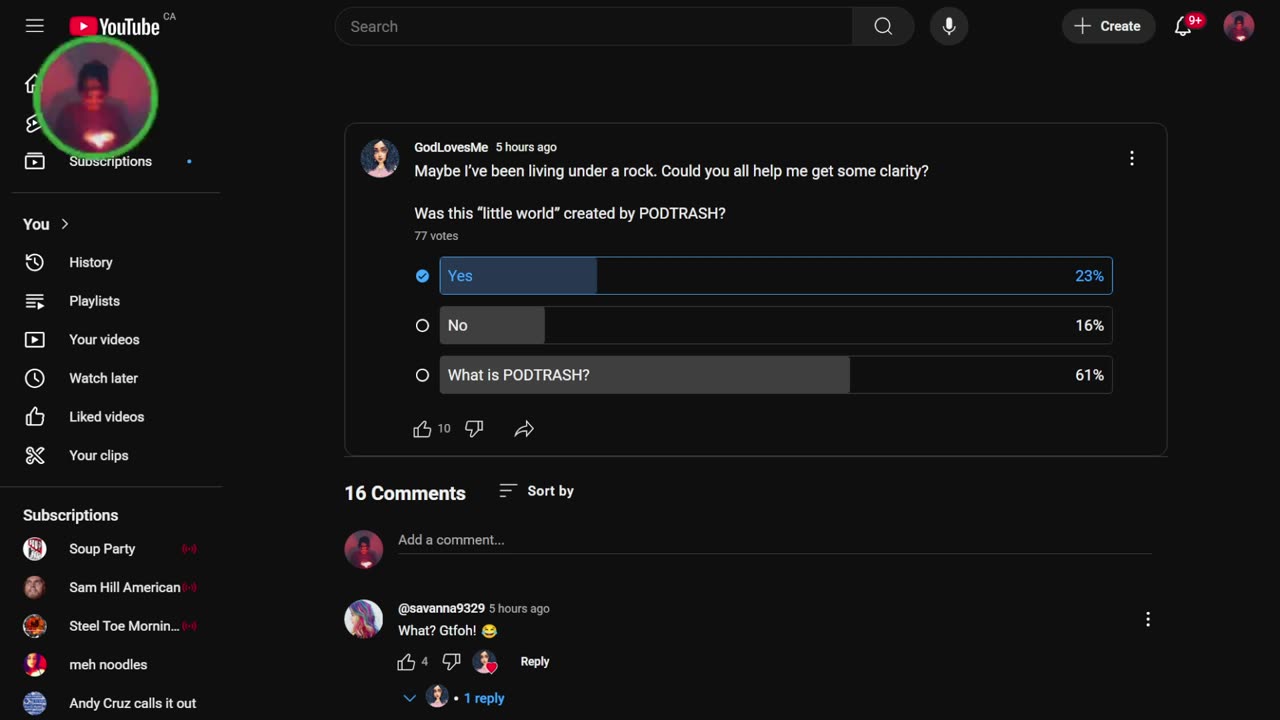Like the GodLovesMe poll post

422,429
